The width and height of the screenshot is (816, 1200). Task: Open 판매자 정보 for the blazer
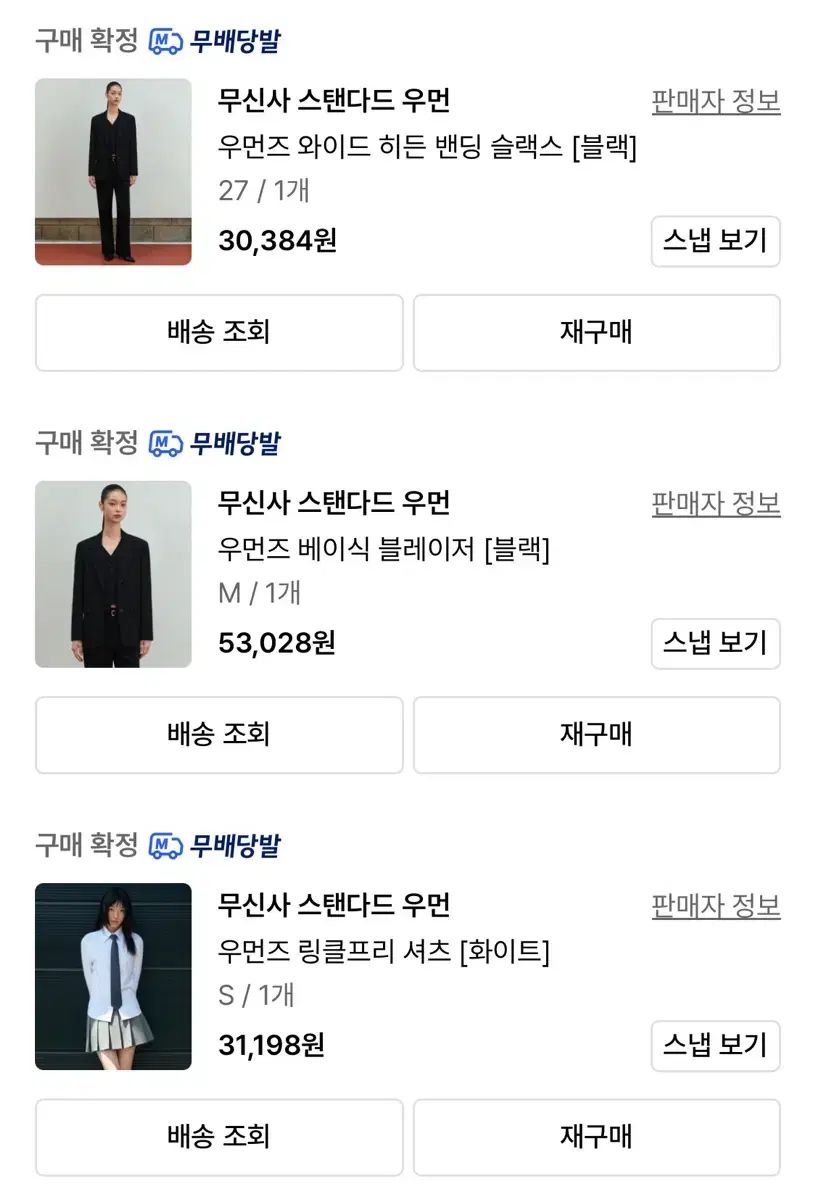click(x=715, y=504)
